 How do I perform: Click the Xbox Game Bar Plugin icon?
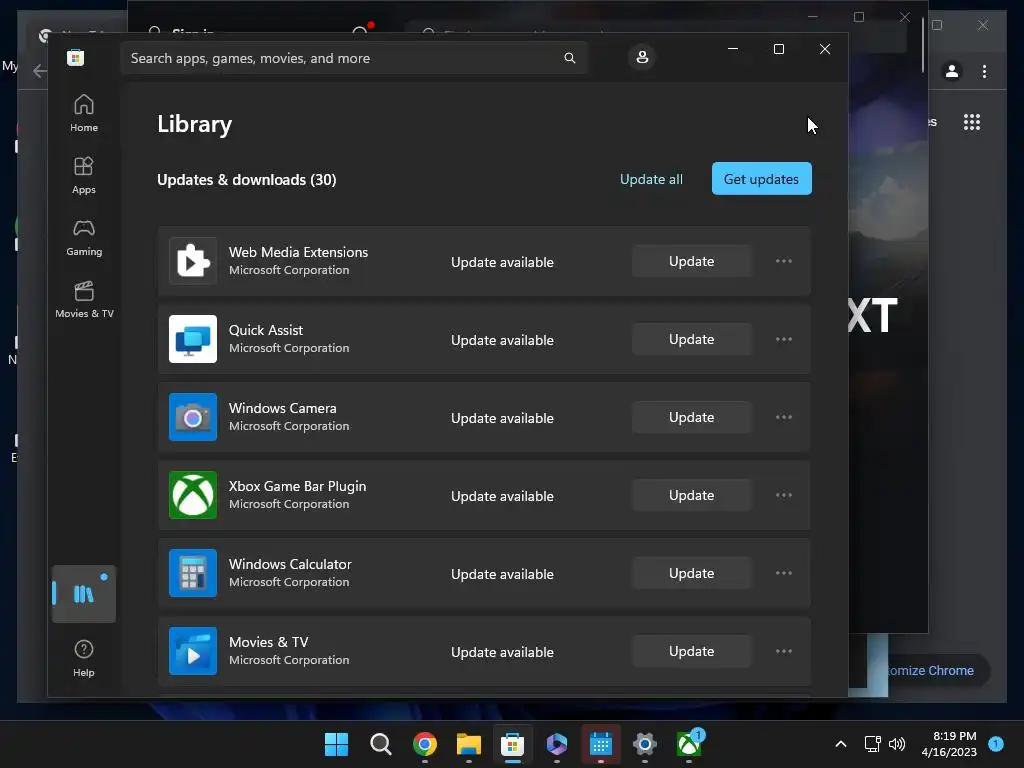193,495
